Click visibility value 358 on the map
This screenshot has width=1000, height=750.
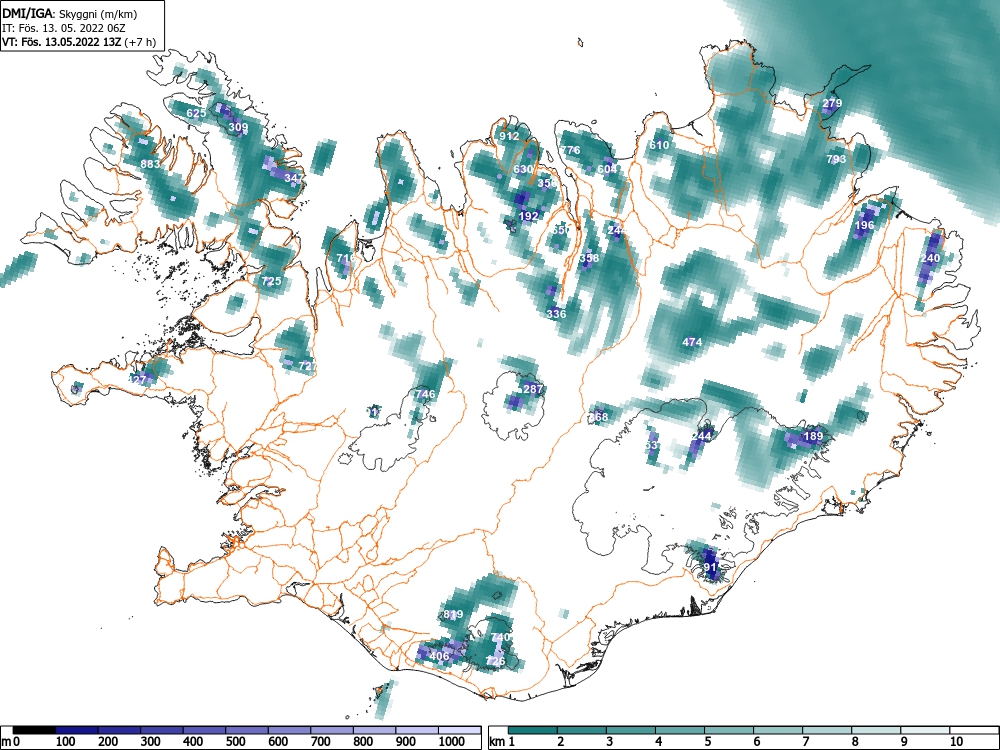coord(589,258)
